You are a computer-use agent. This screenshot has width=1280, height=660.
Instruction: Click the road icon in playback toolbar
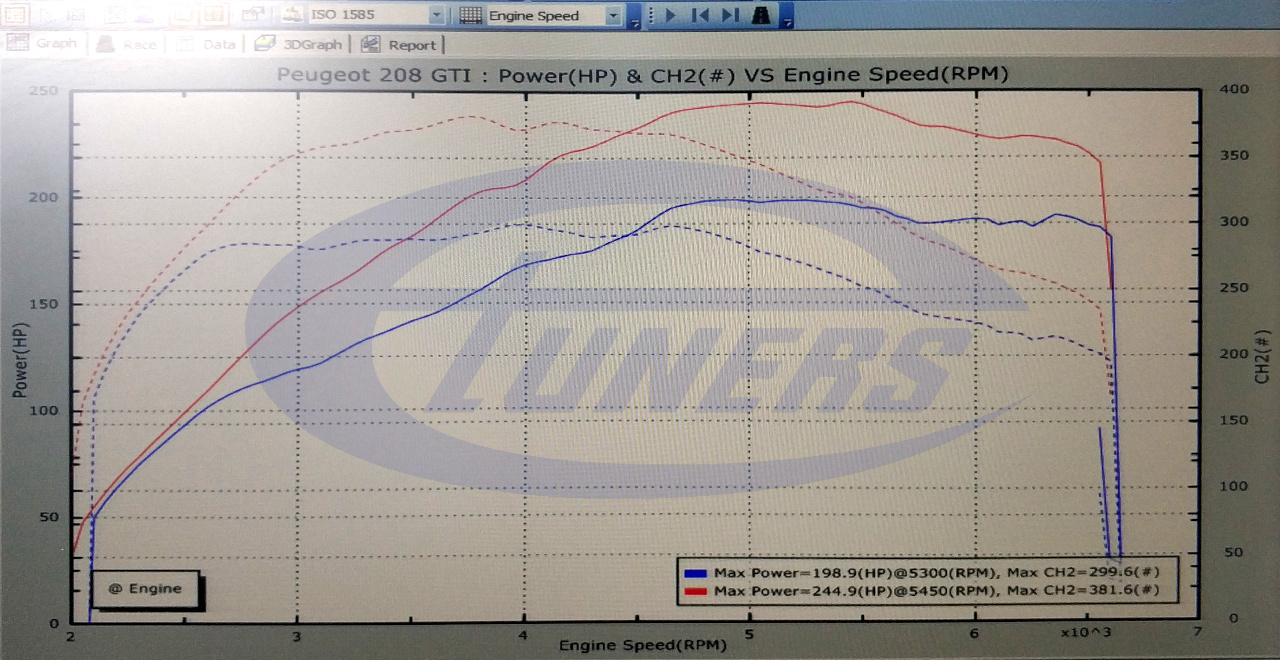point(762,15)
